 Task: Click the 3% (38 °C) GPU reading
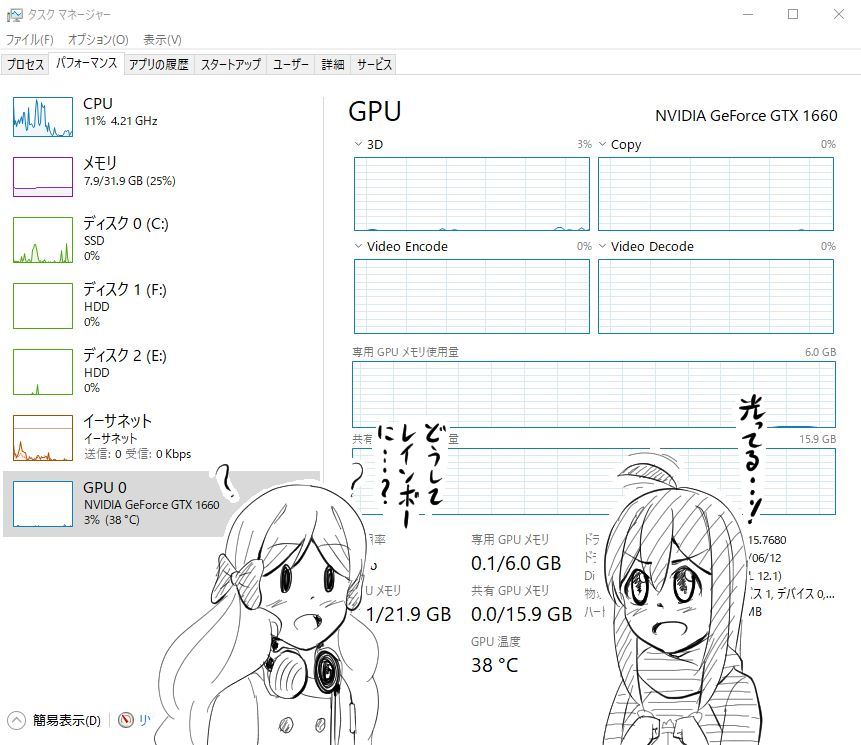pos(111,520)
